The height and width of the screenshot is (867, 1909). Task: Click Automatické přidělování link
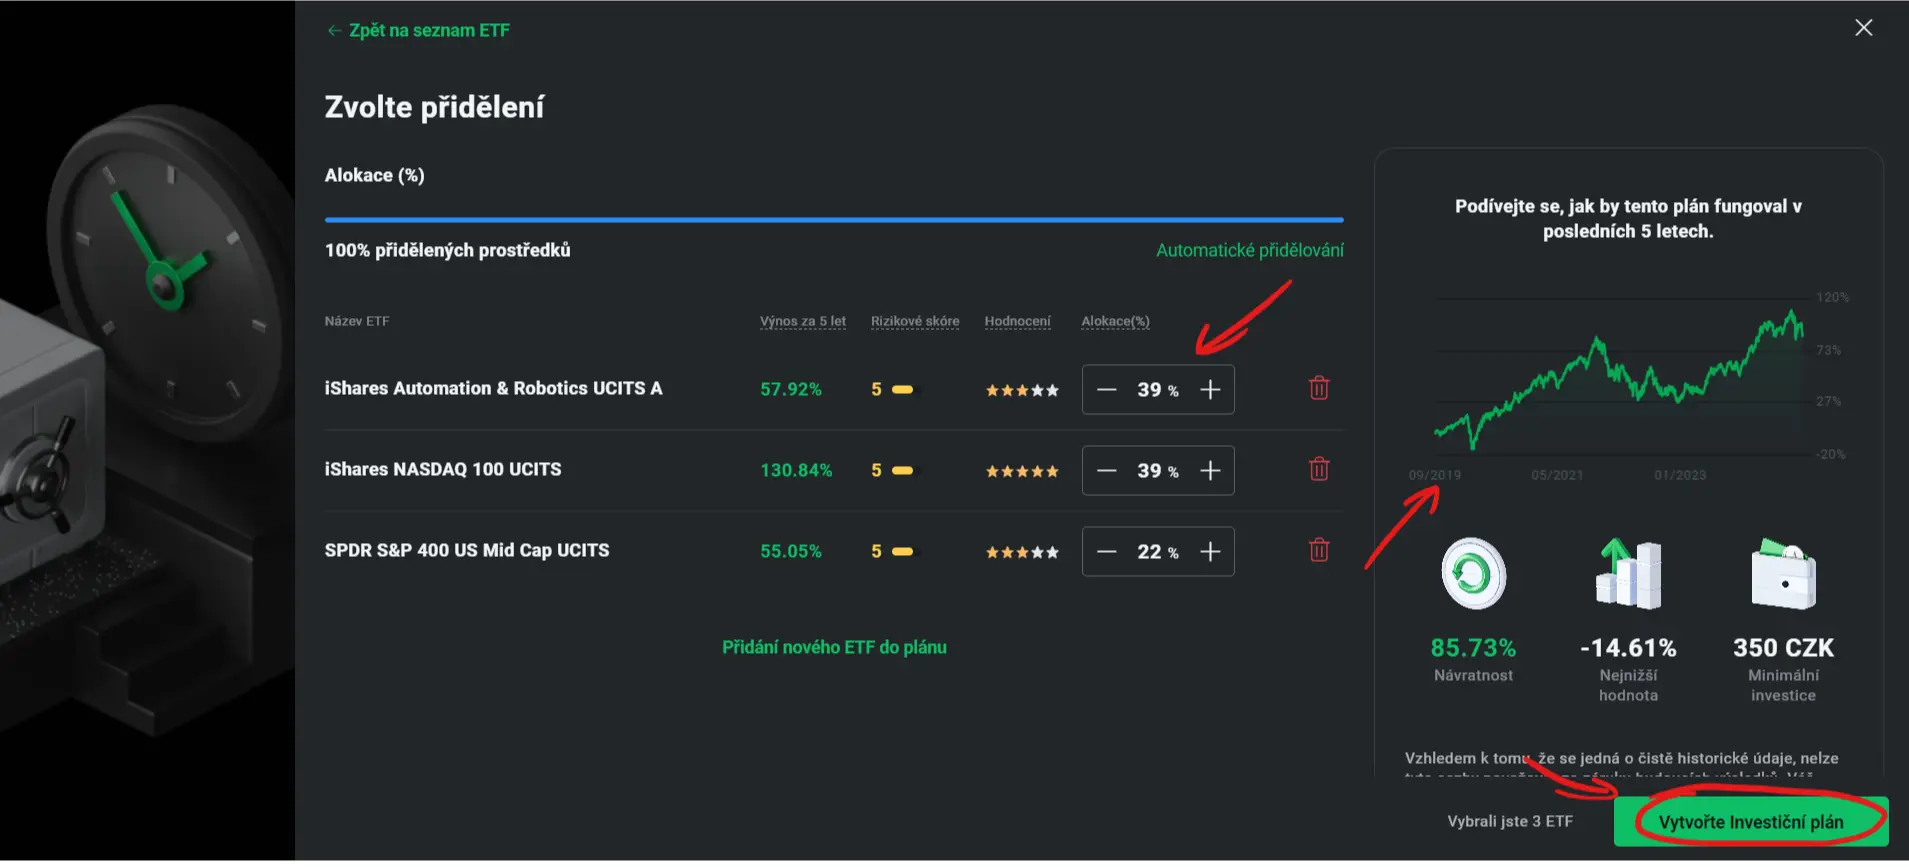tap(1250, 250)
